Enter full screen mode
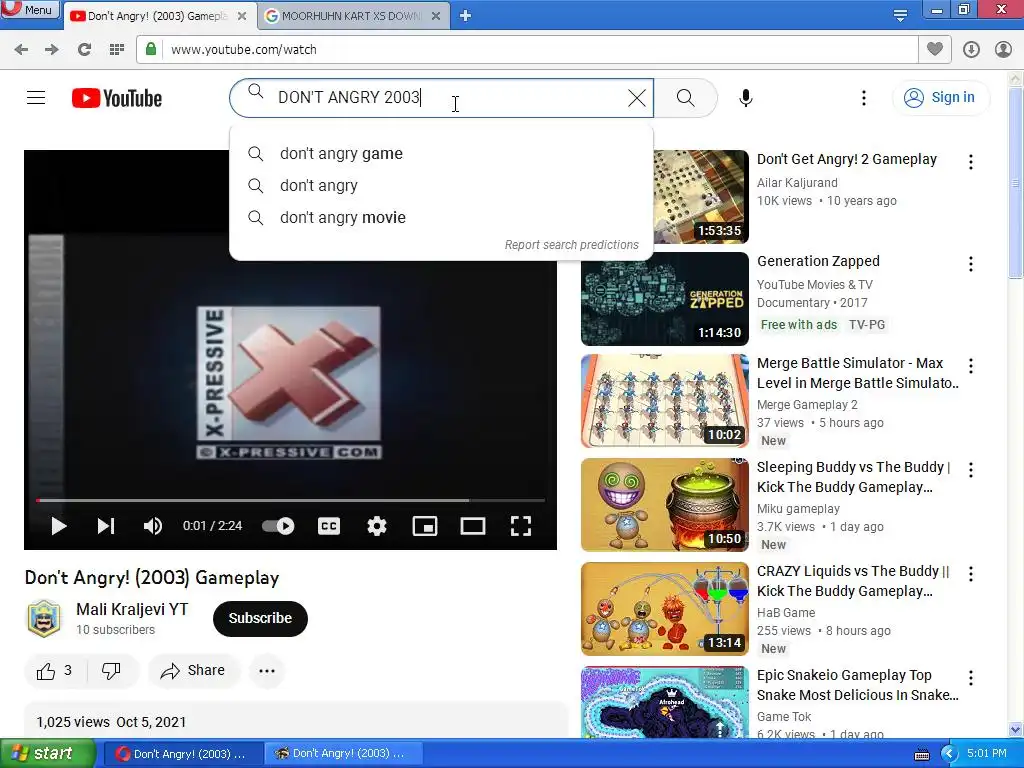This screenshot has height=768, width=1024. click(x=520, y=526)
